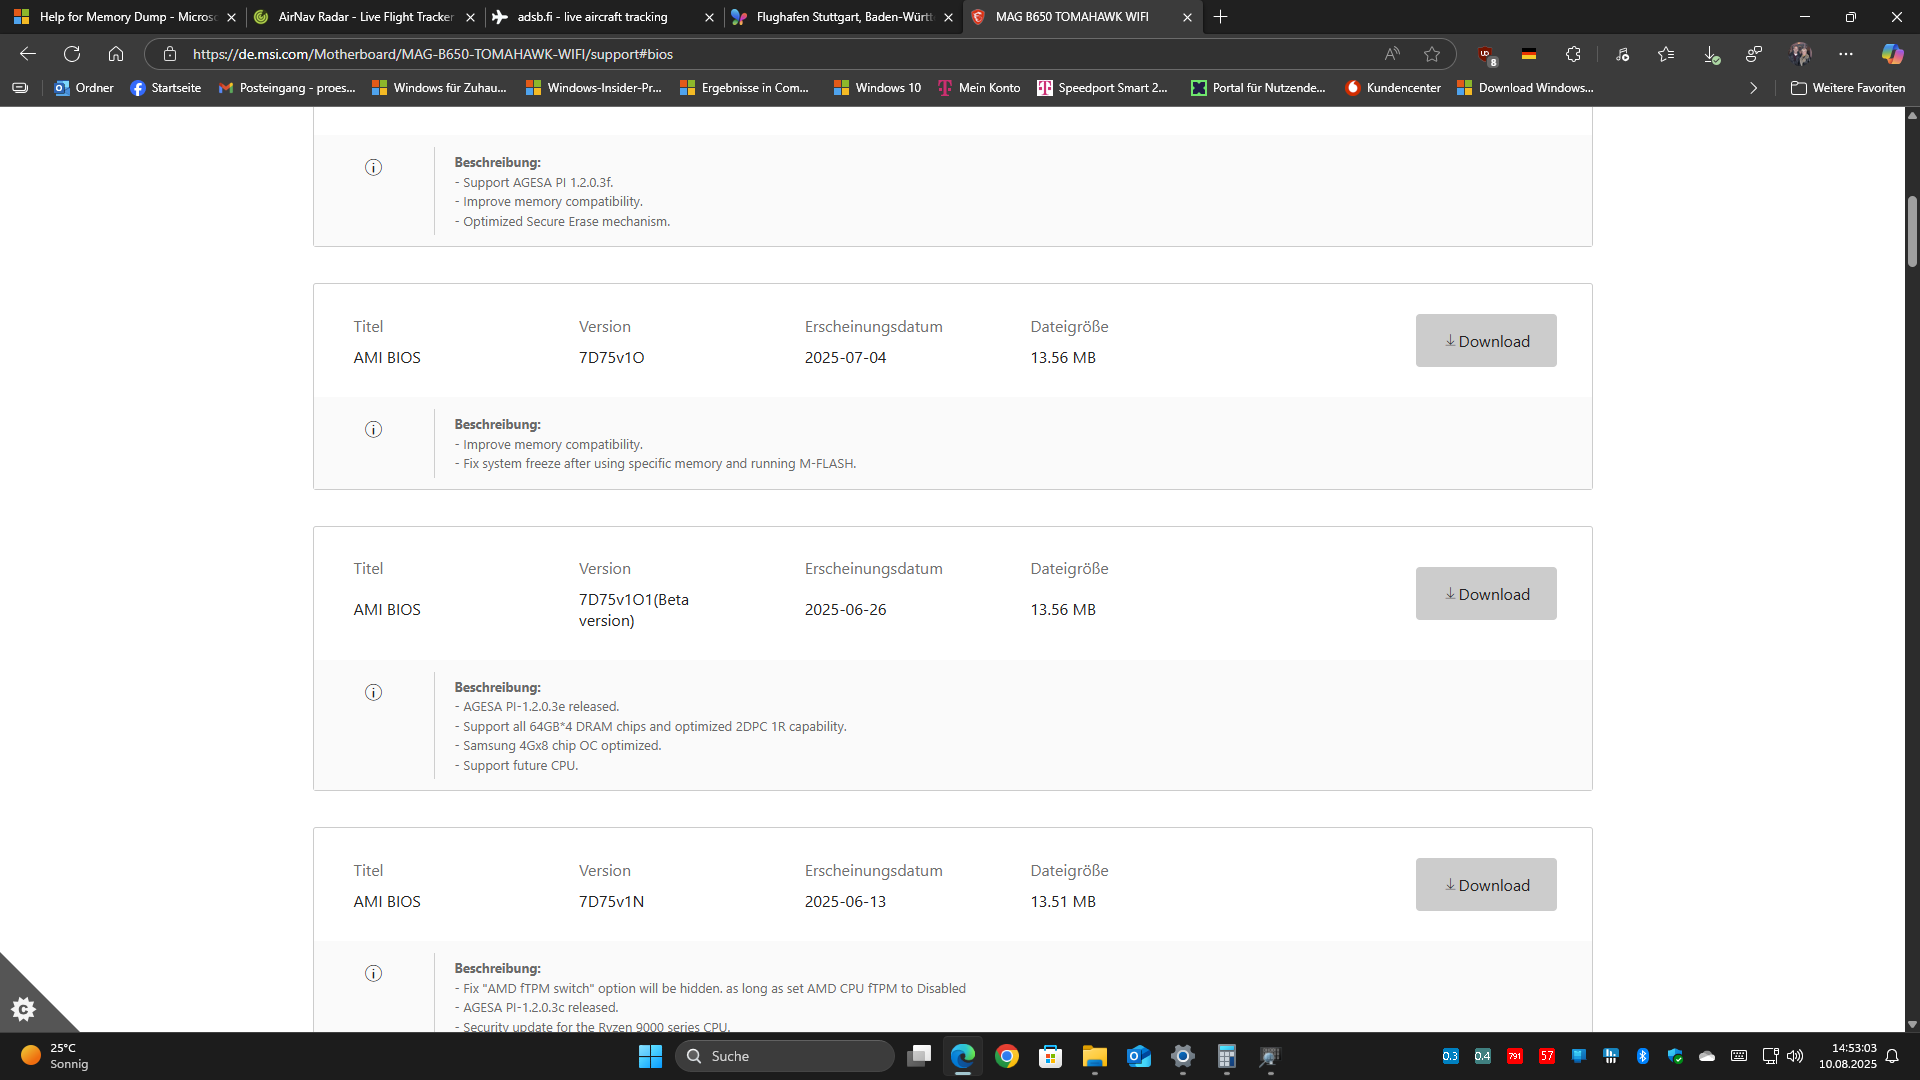Open the Windows Start menu
The image size is (1920, 1080).
(x=650, y=1056)
